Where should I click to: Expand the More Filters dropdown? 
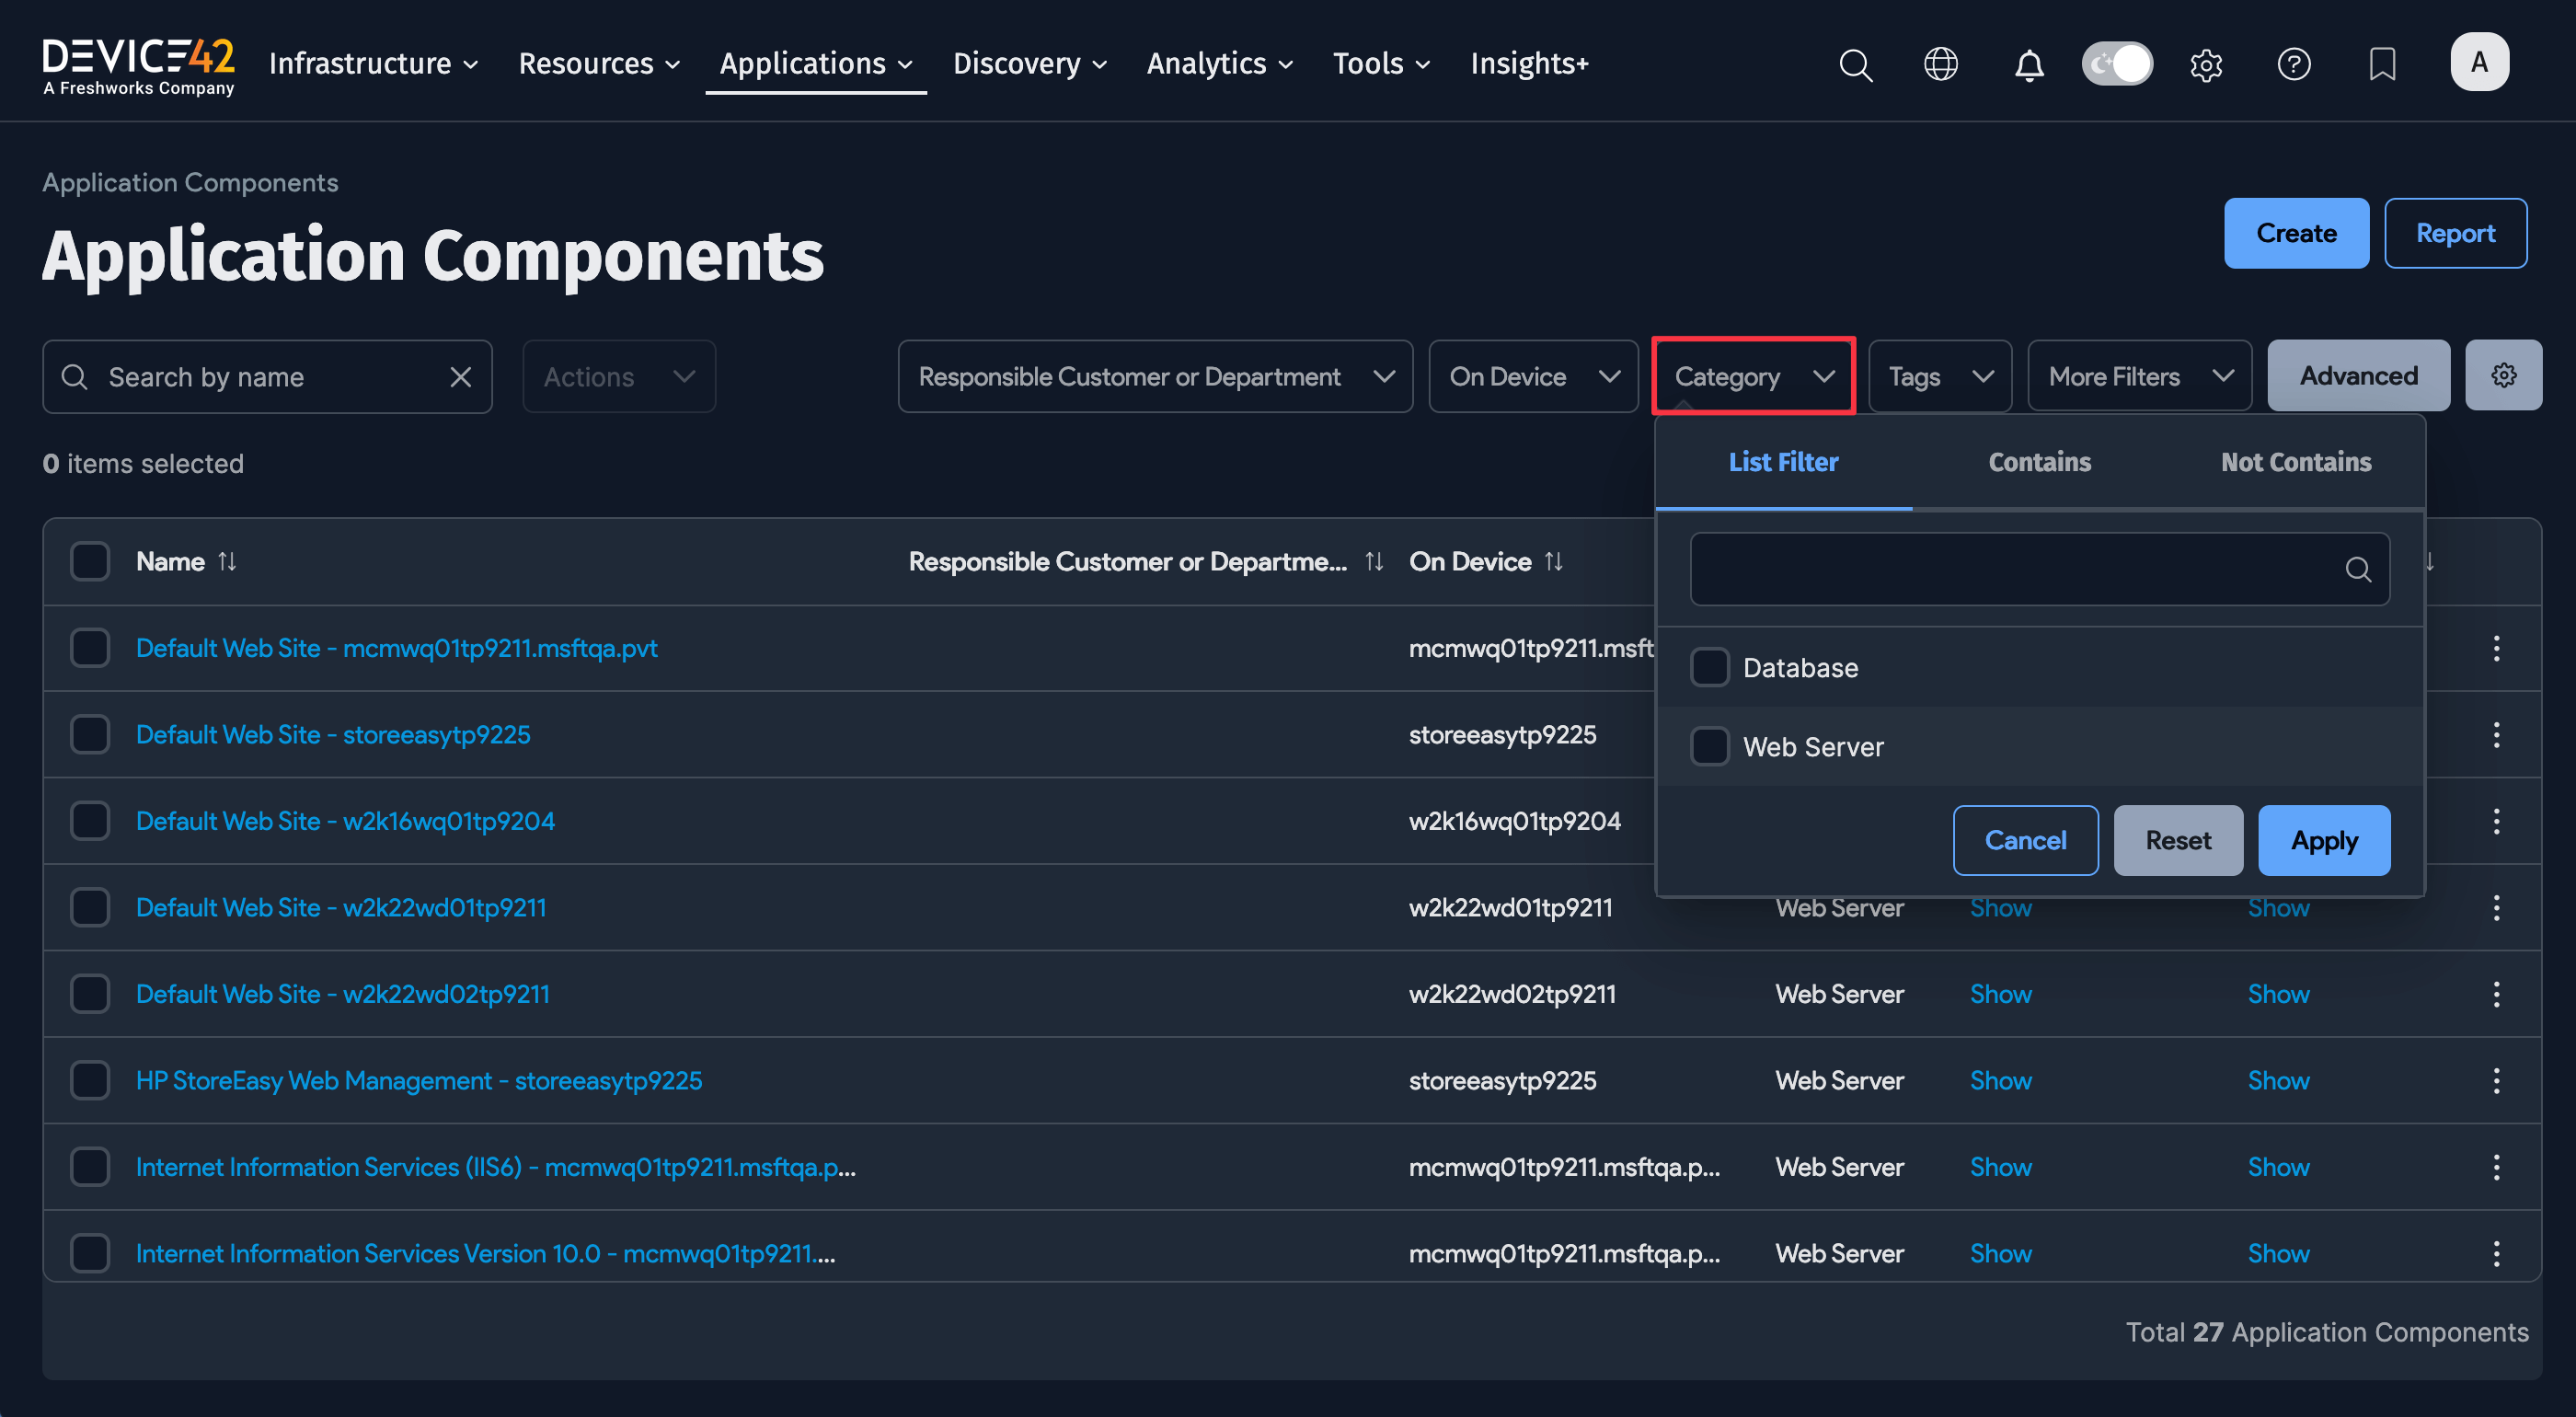pos(2138,376)
